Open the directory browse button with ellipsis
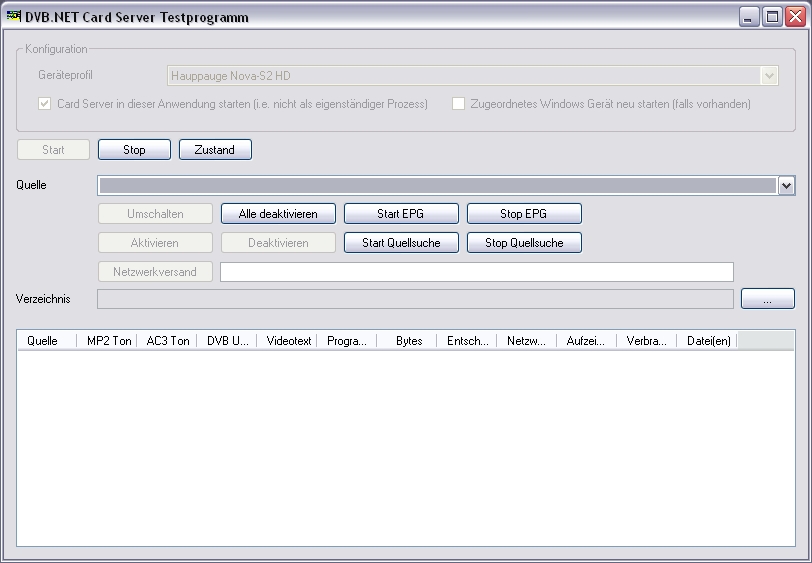This screenshot has width=812, height=563. tap(767, 299)
